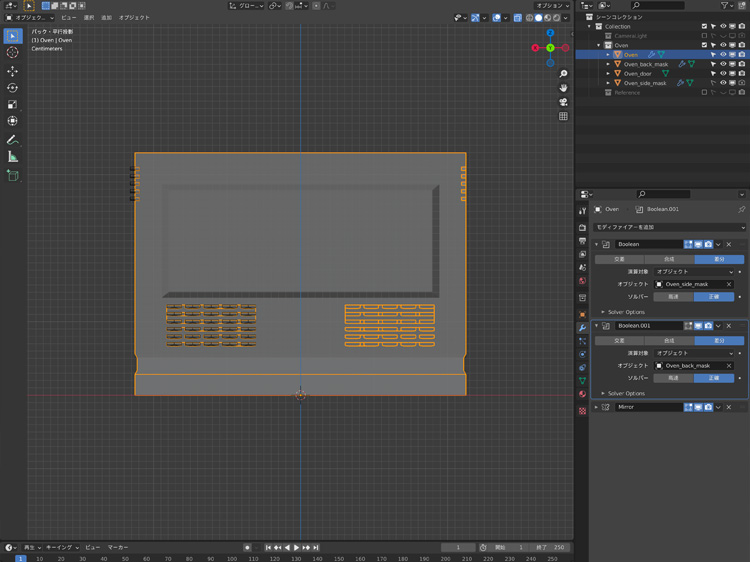Image resolution: width=750 pixels, height=562 pixels.
Task: Activate the Measure tool
Action: tap(13, 156)
